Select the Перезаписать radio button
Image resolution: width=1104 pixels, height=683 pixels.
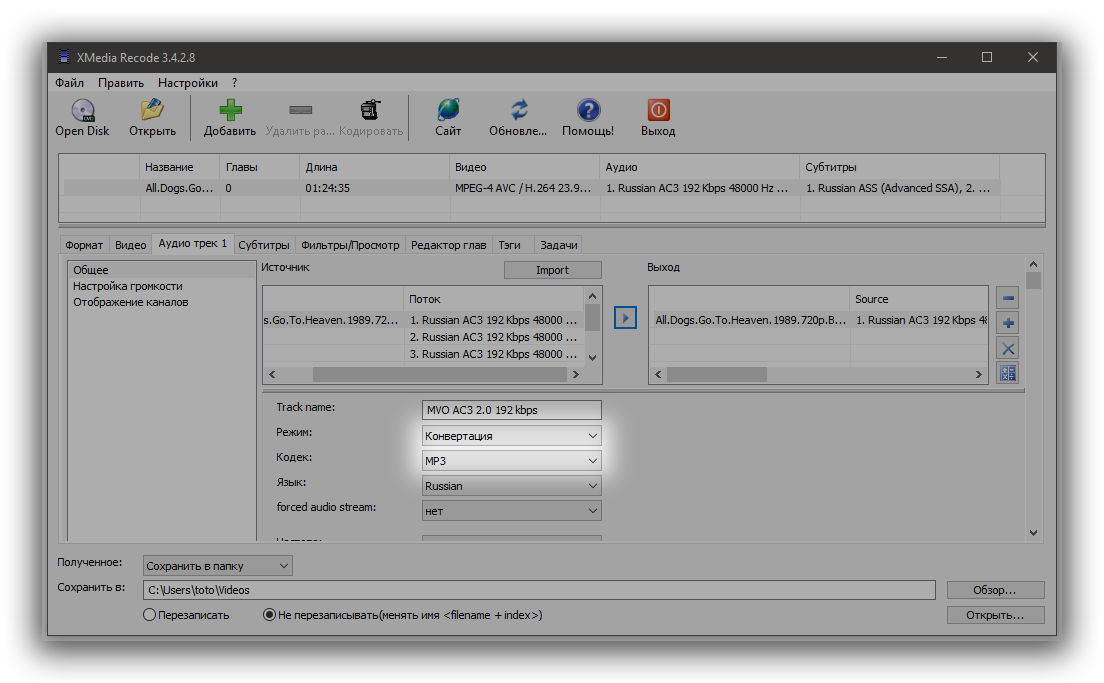point(150,615)
